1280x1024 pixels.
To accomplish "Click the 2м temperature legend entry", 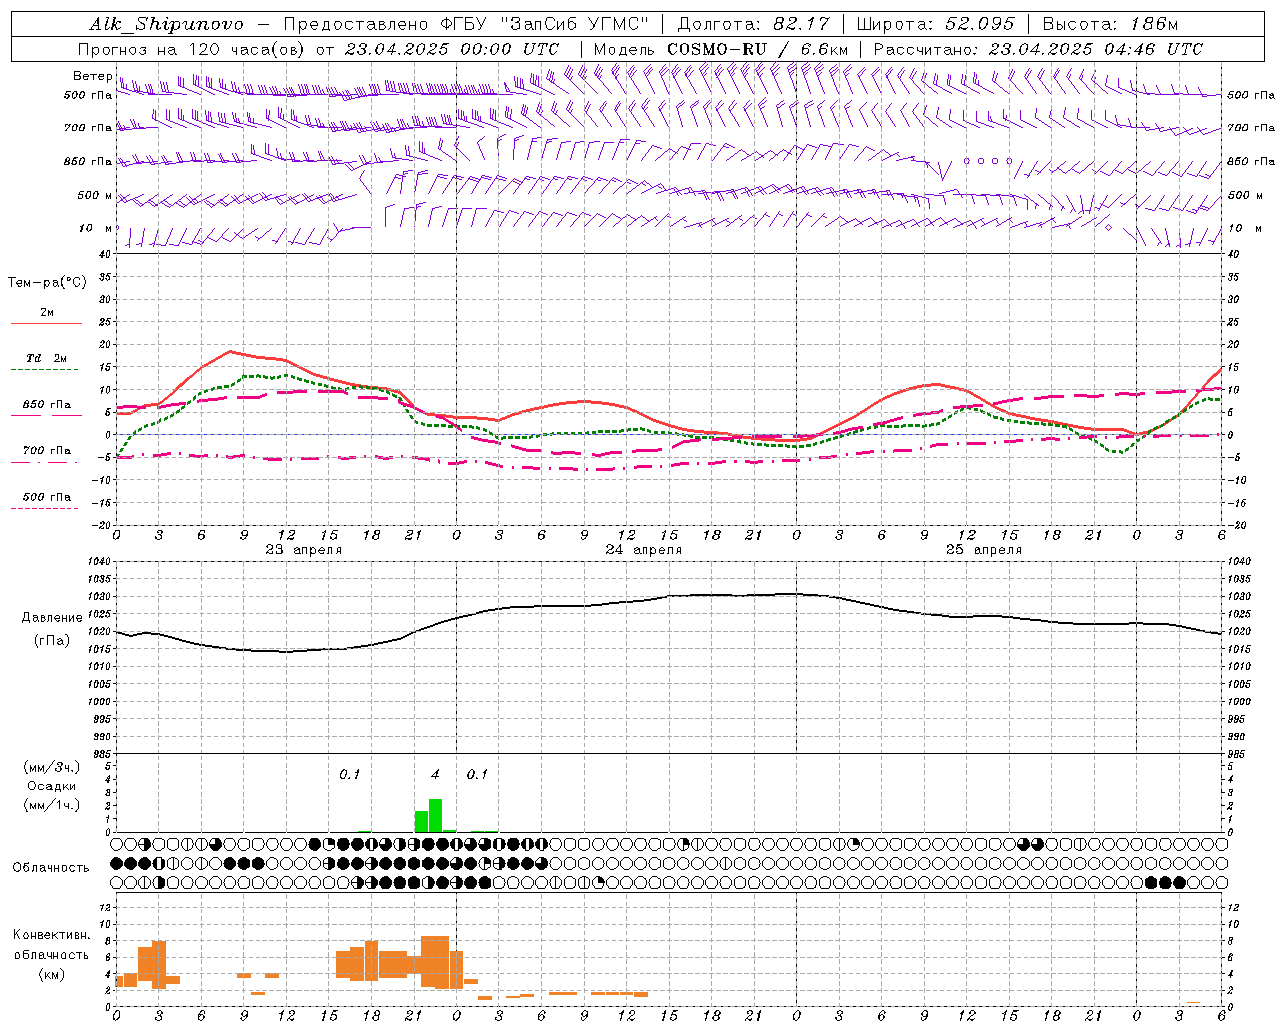I will [x=47, y=313].
